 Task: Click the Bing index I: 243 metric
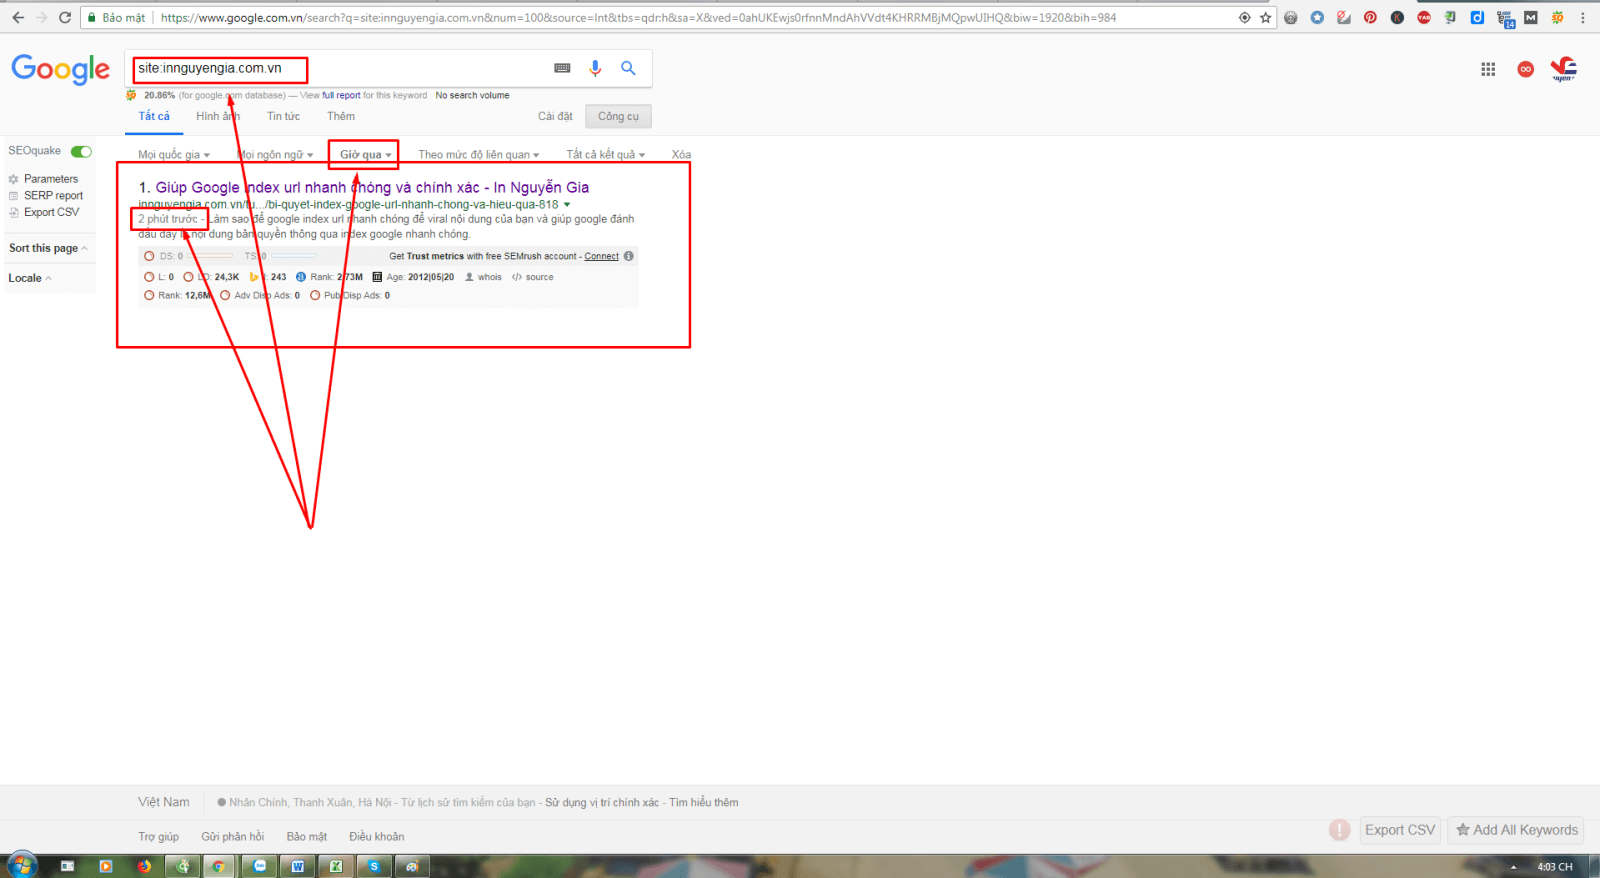[268, 277]
